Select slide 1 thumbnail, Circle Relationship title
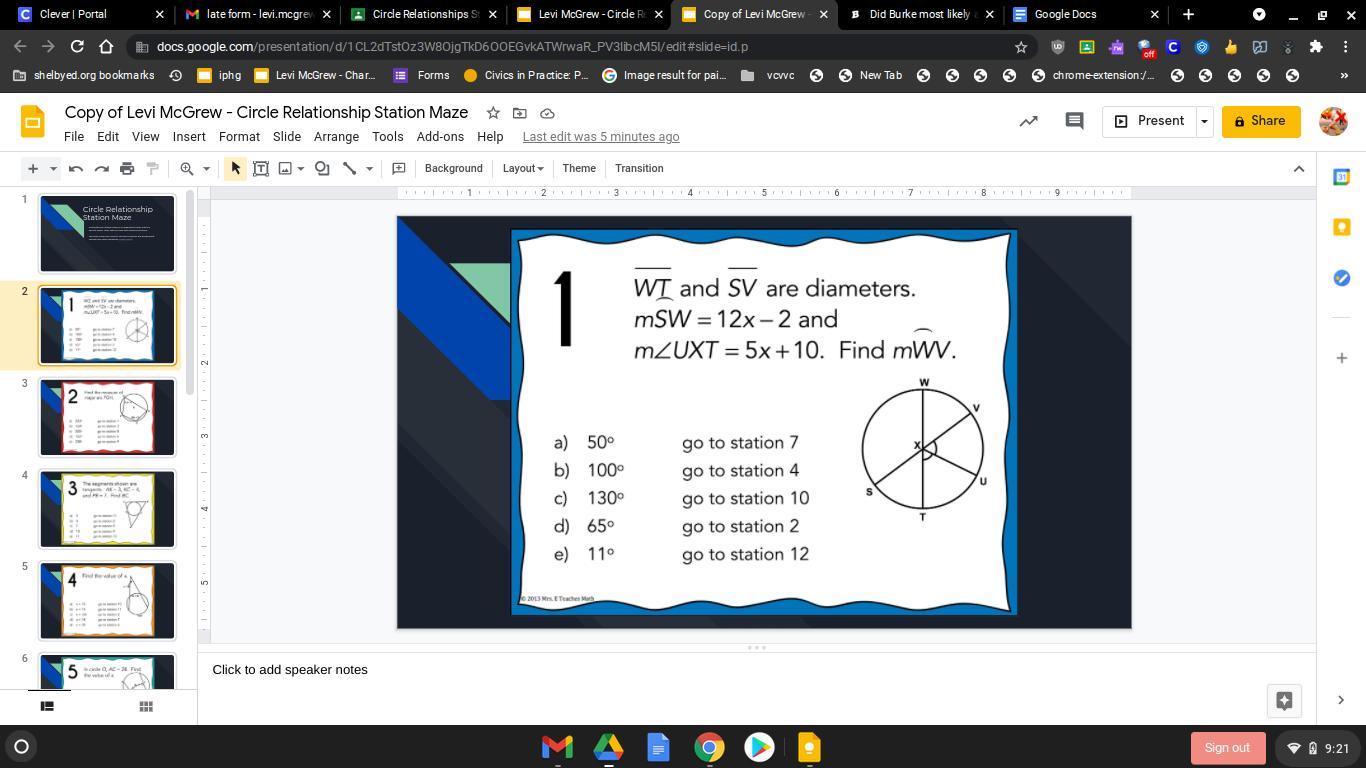1366x768 pixels. [107, 233]
